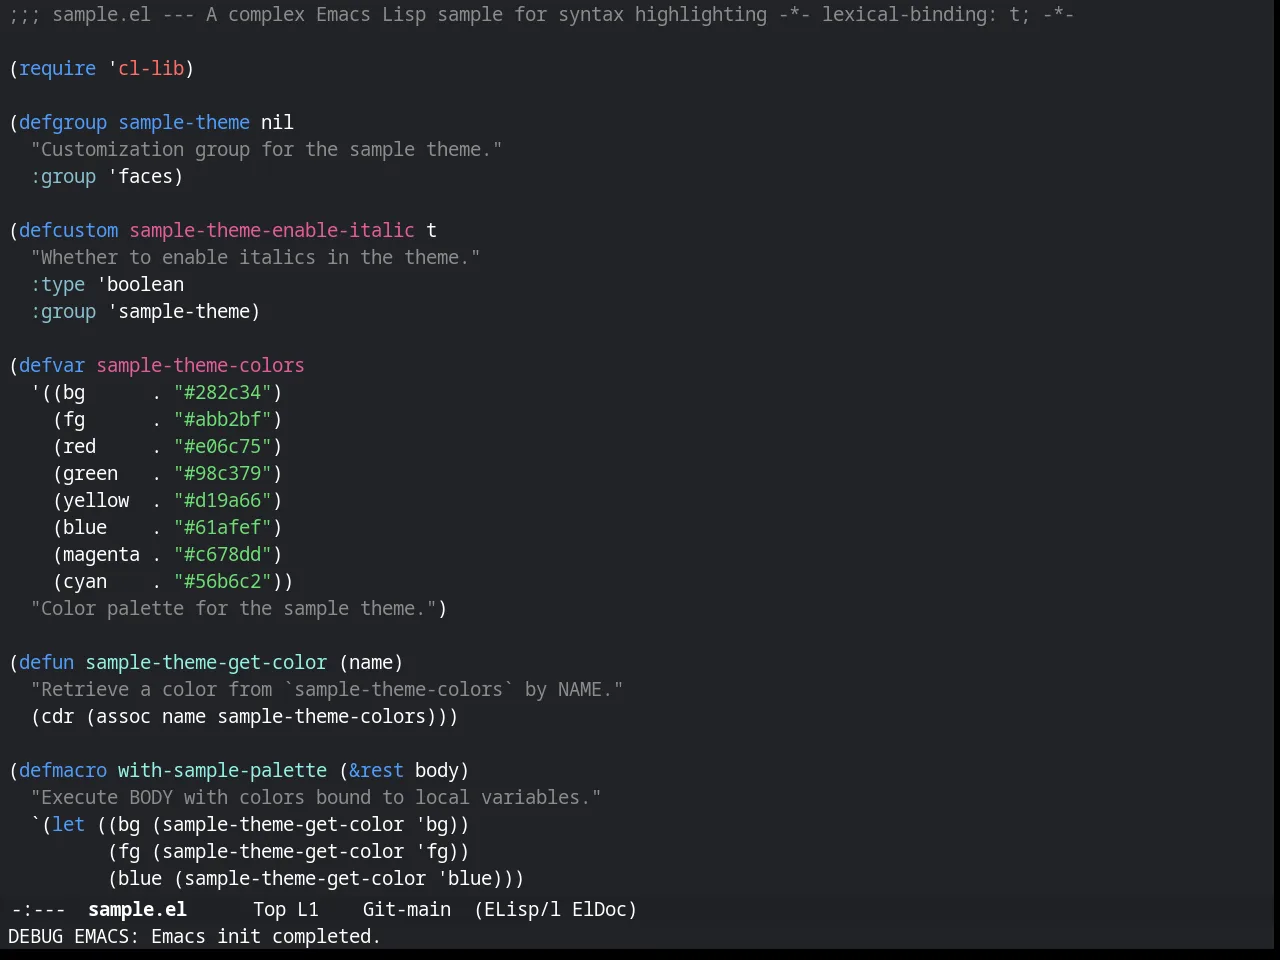
Task: Click the "#e06c75" color string
Action: point(222,446)
